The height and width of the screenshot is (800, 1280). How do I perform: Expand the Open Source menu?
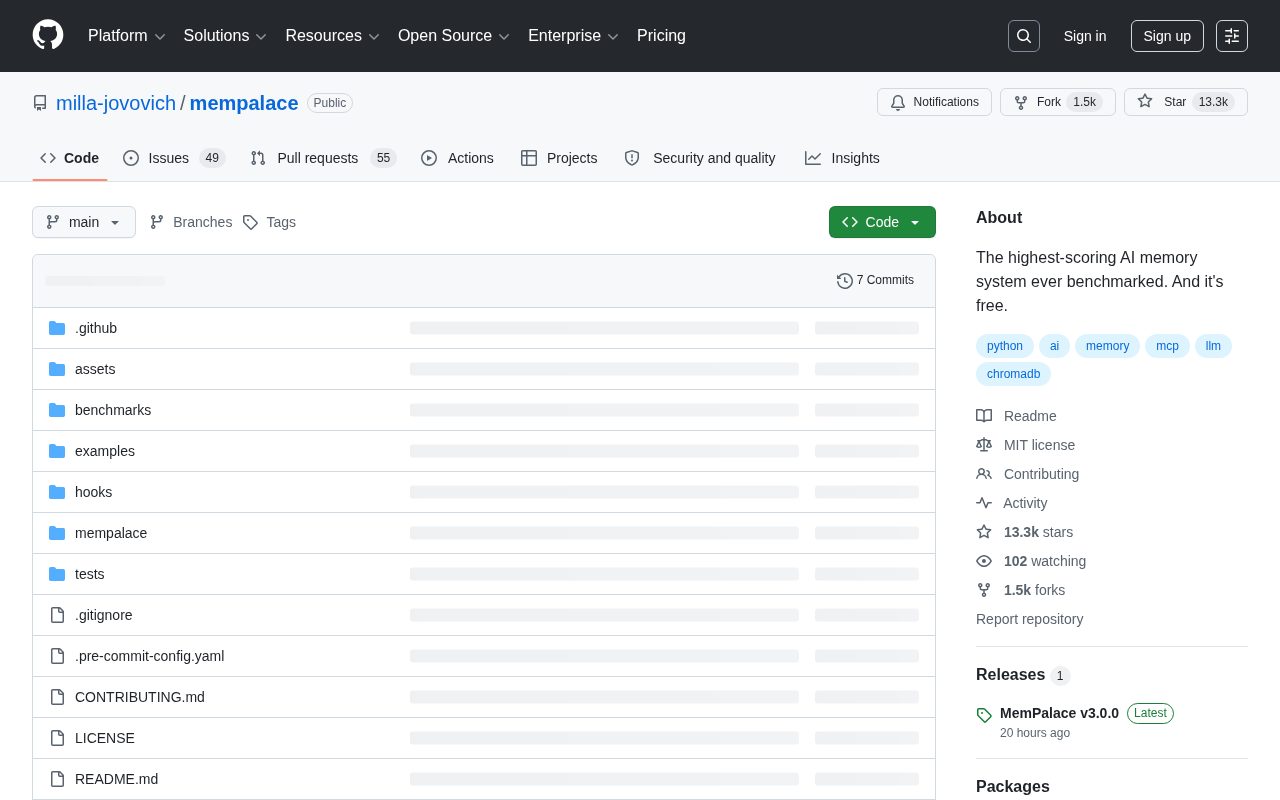point(454,36)
